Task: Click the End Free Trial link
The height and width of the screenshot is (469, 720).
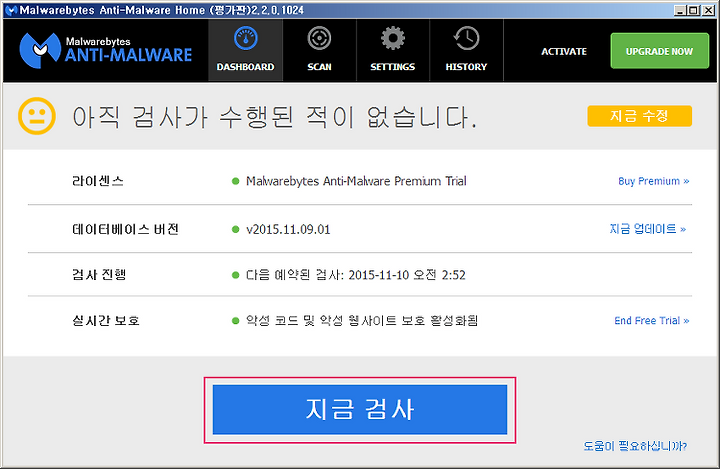Action: 652,321
